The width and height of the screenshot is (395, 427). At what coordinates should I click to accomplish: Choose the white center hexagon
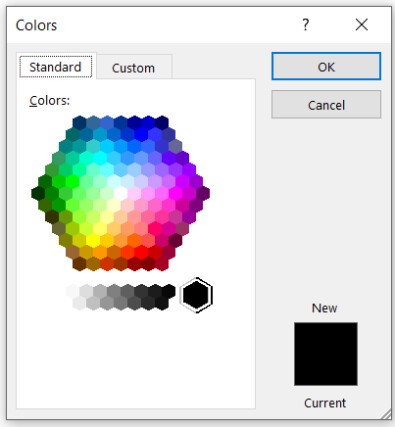pyautogui.click(x=120, y=193)
